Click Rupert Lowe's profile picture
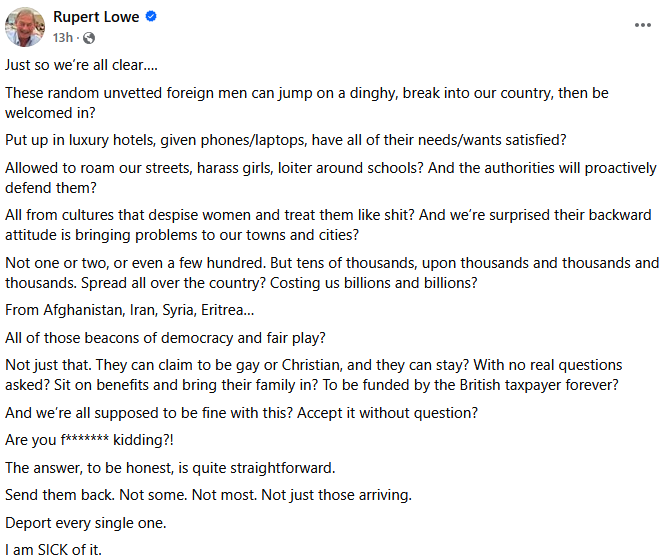The width and height of the screenshot is (663, 558). click(25, 27)
